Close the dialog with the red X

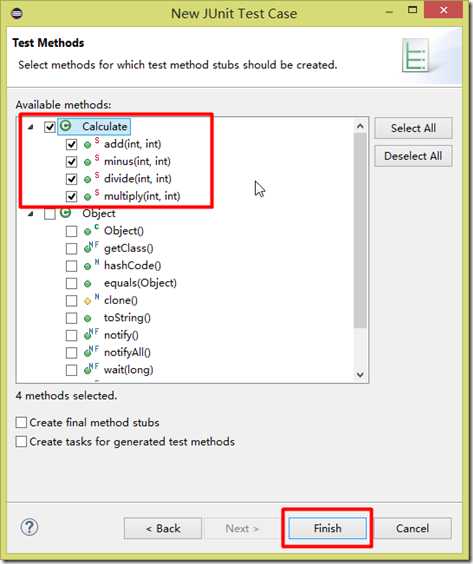[x=443, y=10]
